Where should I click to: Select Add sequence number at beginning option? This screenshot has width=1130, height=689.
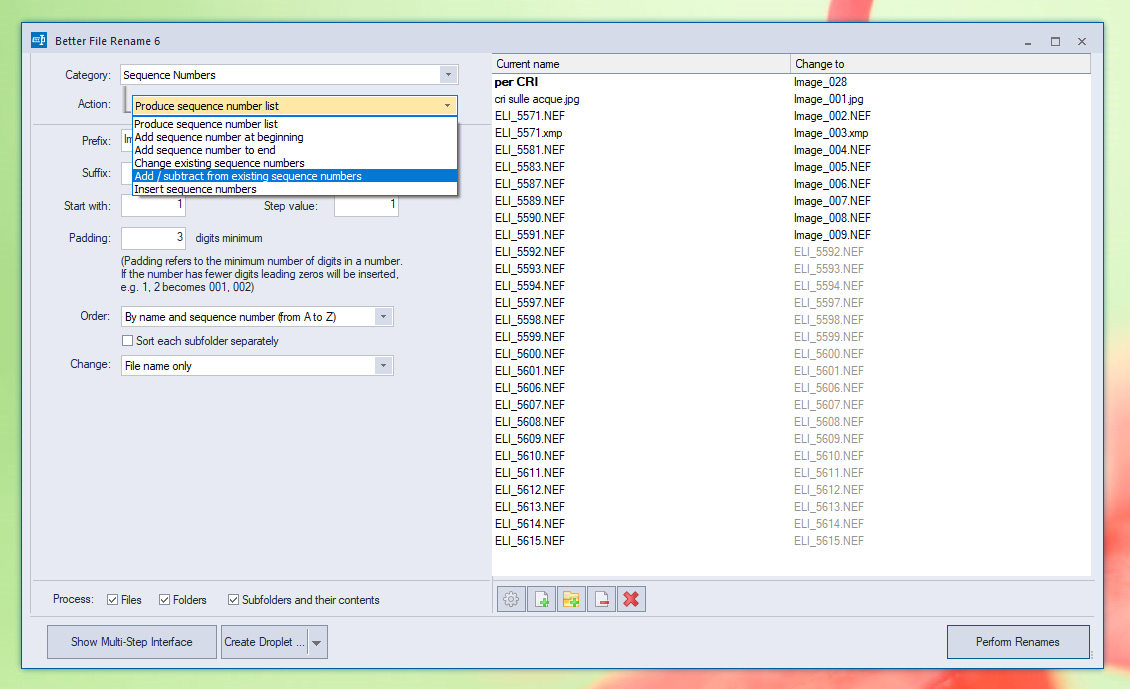point(219,137)
